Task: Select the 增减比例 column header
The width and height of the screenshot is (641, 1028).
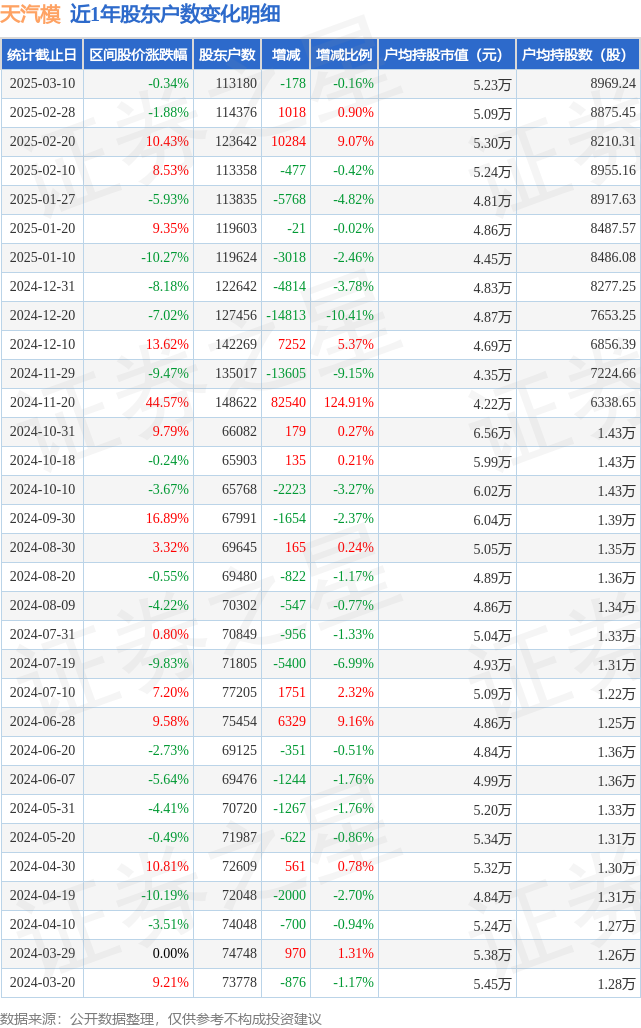Action: point(344,54)
